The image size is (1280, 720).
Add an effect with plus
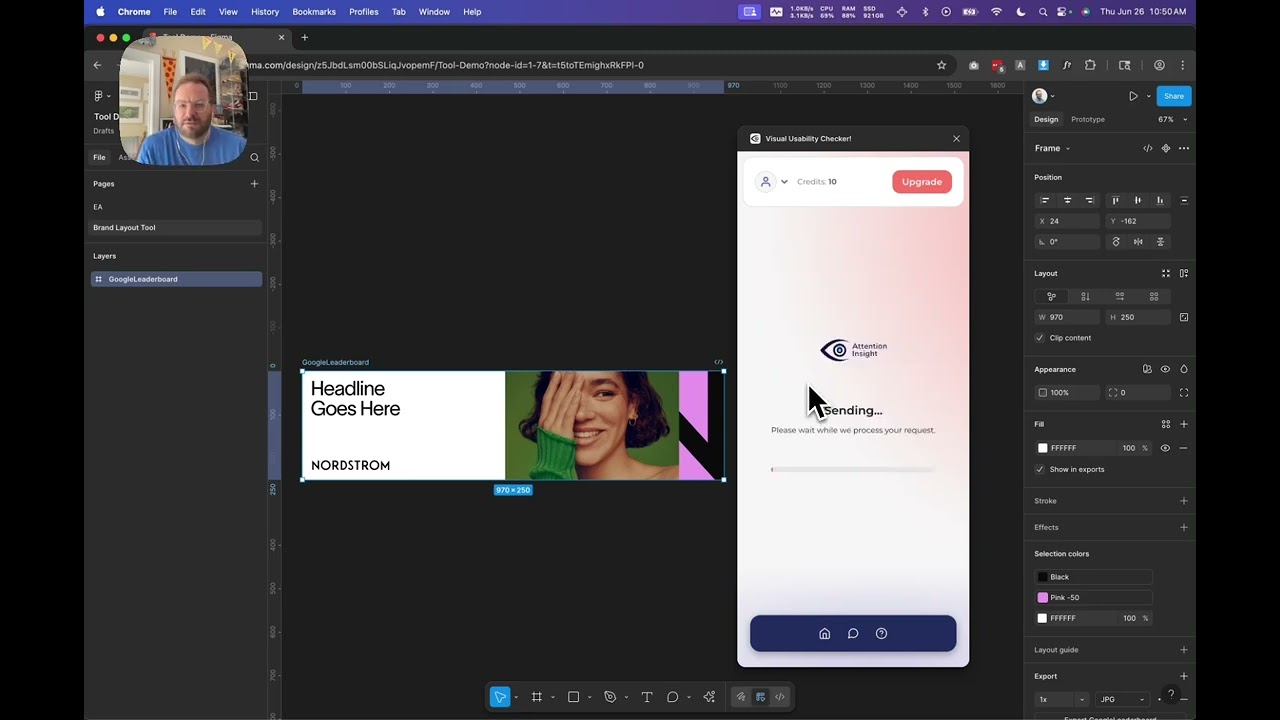(x=1184, y=527)
